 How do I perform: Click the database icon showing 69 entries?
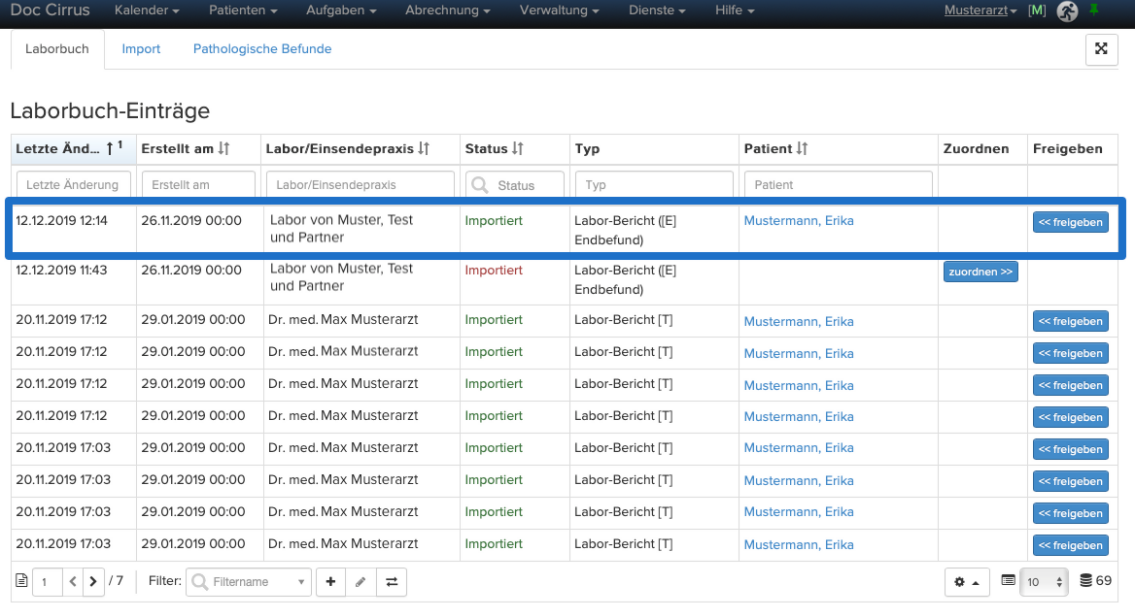[1086, 580]
